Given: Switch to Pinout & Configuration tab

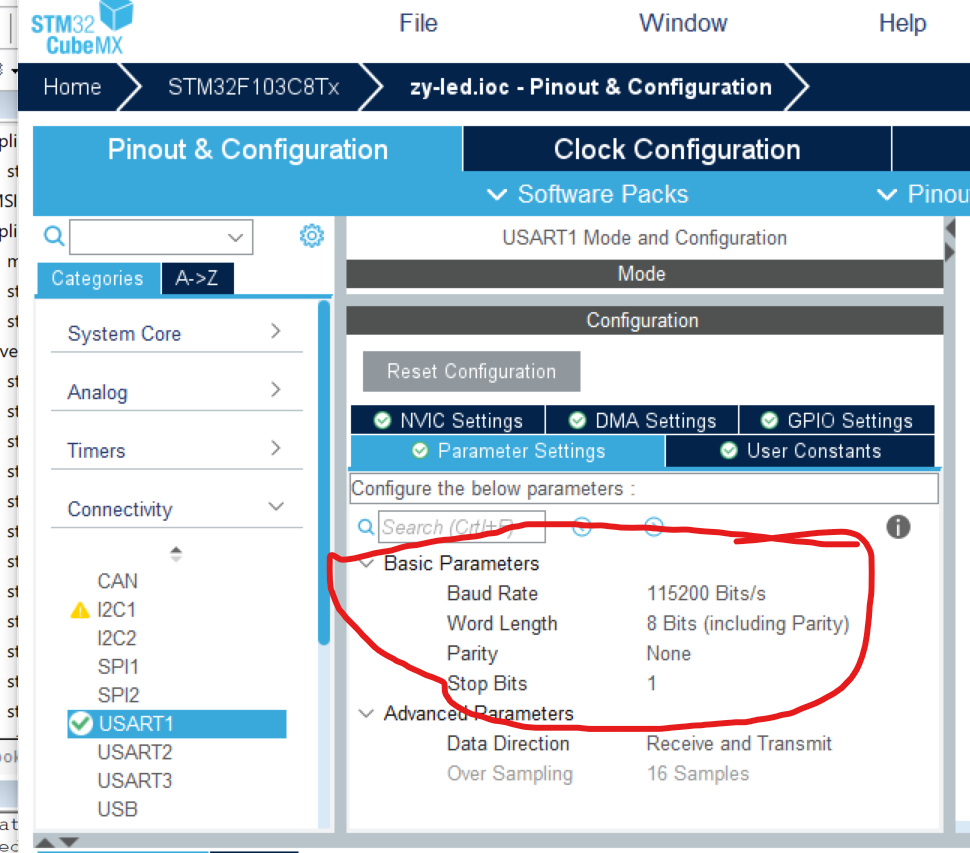Looking at the screenshot, I should tap(247, 149).
